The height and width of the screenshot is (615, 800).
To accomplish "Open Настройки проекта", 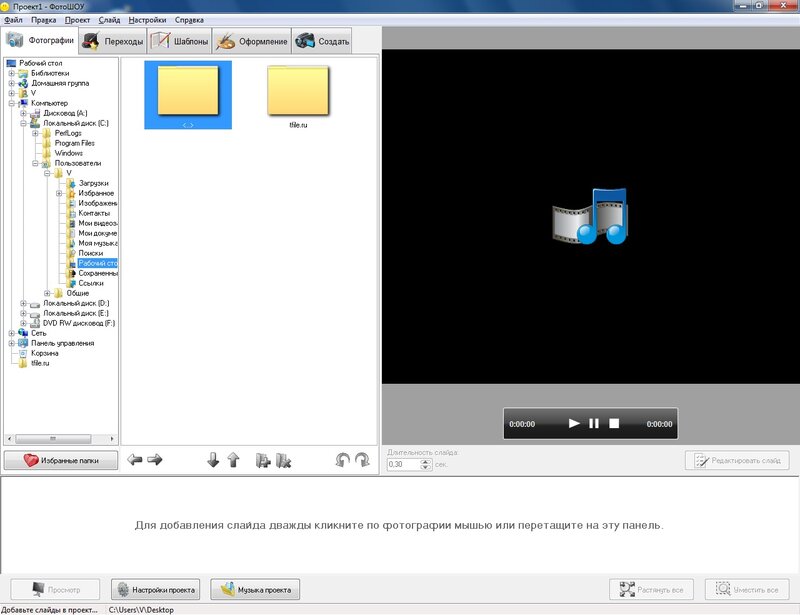I will point(156,589).
